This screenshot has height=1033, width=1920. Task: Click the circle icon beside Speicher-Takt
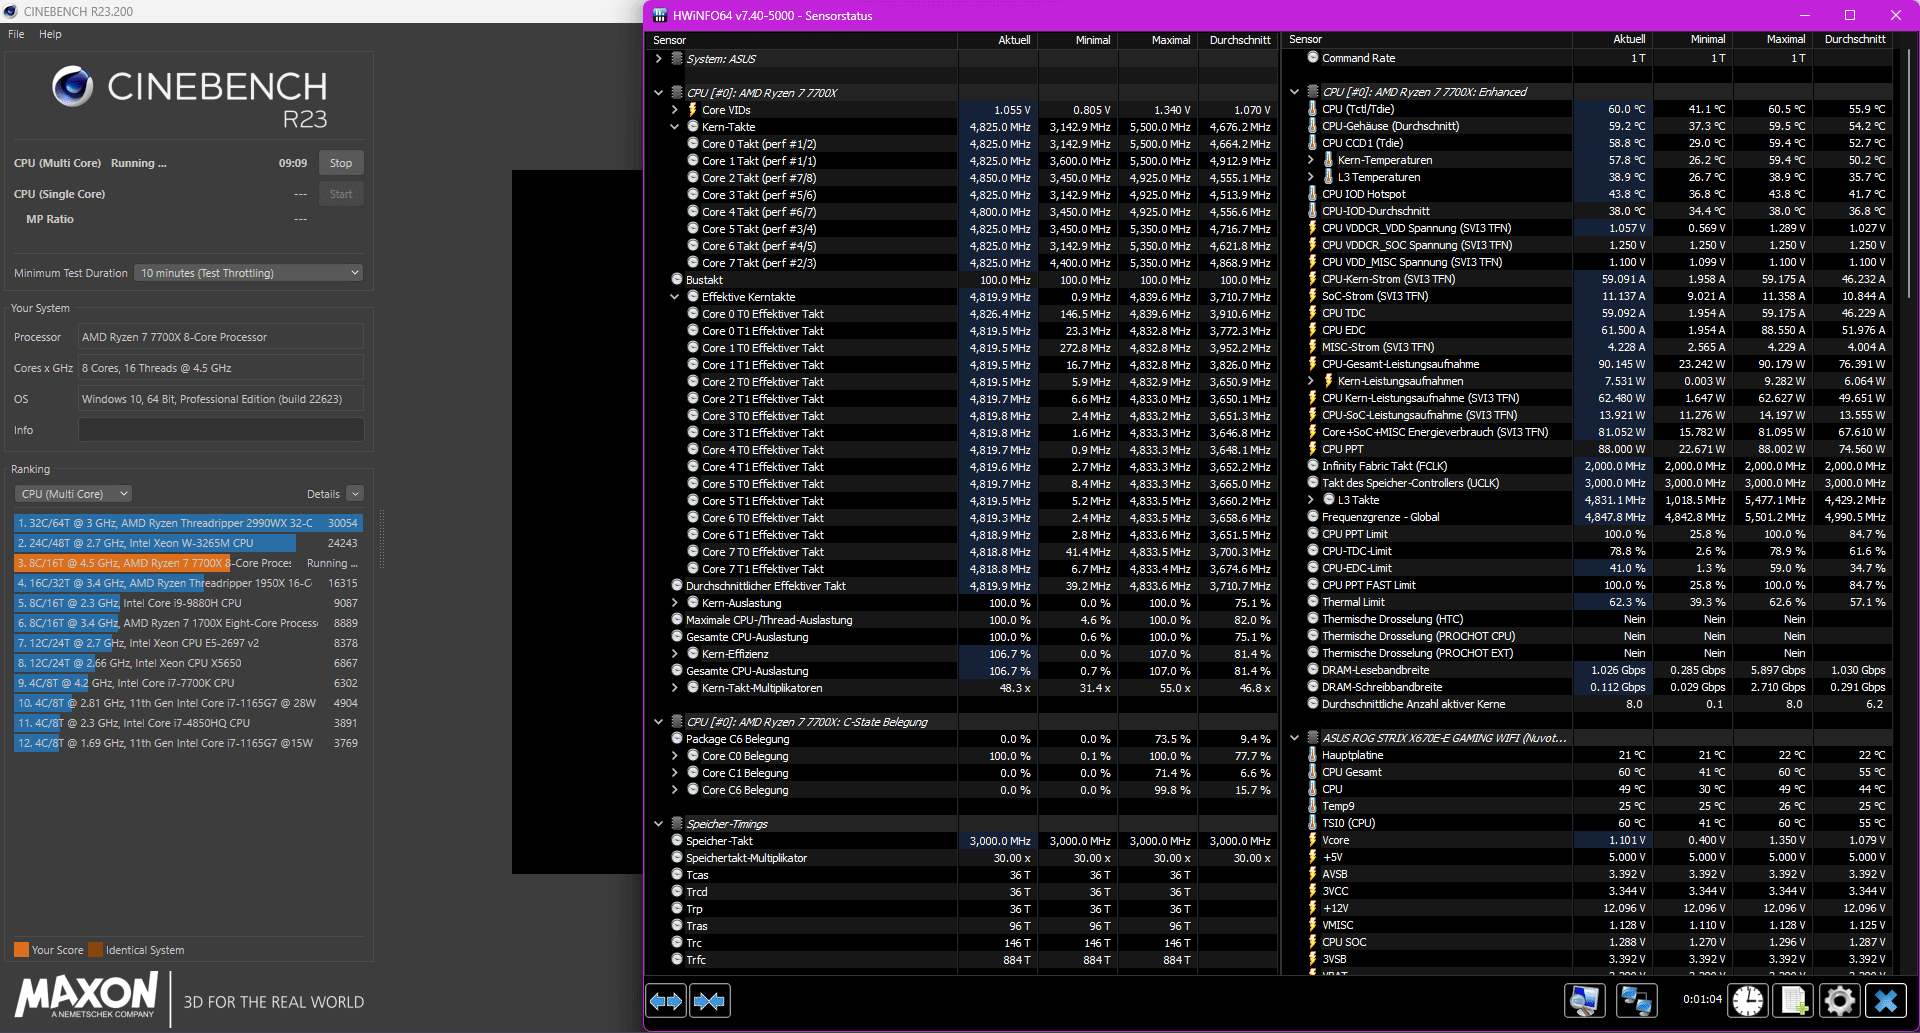[x=677, y=841]
